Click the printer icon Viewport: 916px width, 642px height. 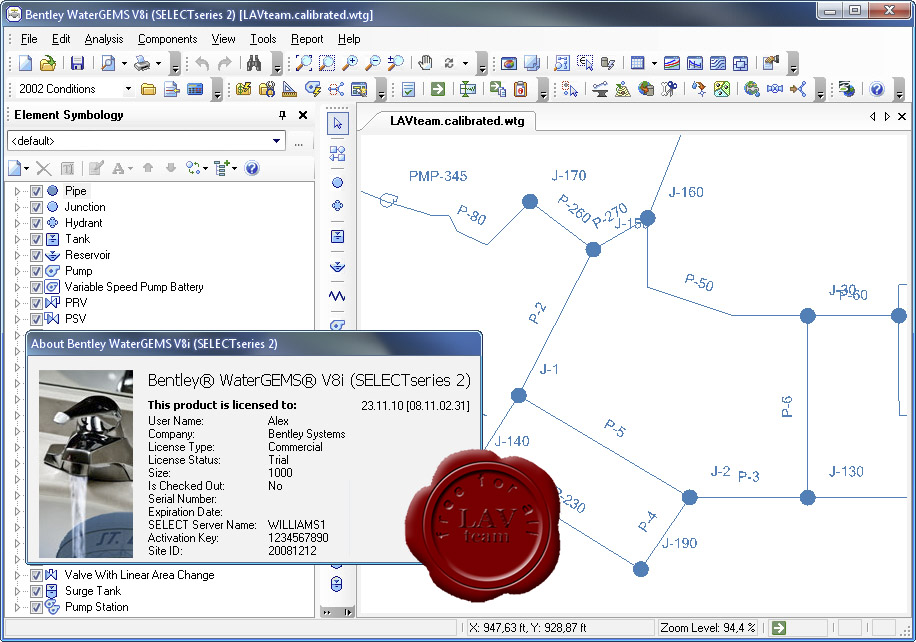pyautogui.click(x=142, y=63)
